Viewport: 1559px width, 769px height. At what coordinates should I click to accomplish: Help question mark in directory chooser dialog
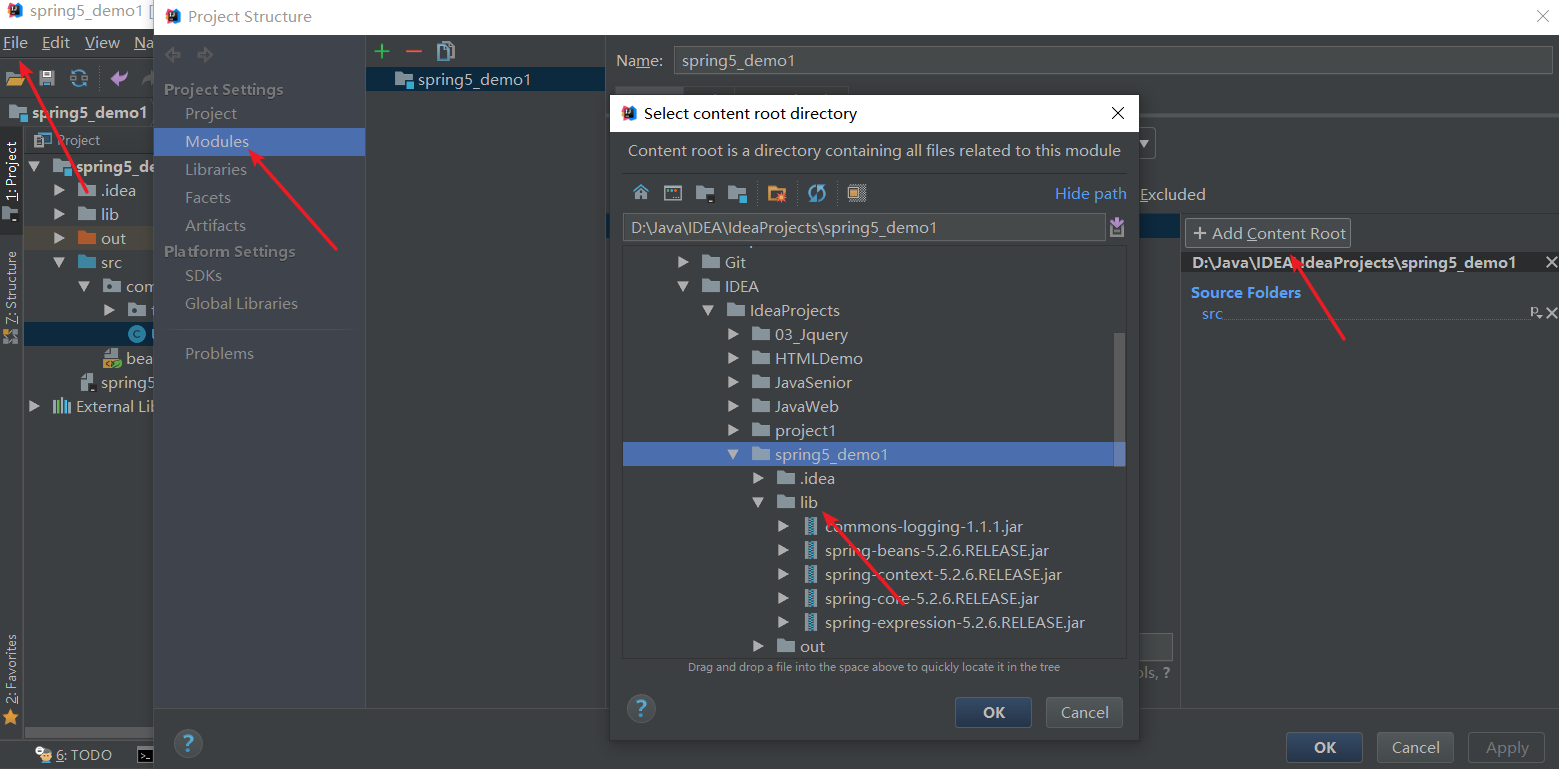[x=641, y=709]
